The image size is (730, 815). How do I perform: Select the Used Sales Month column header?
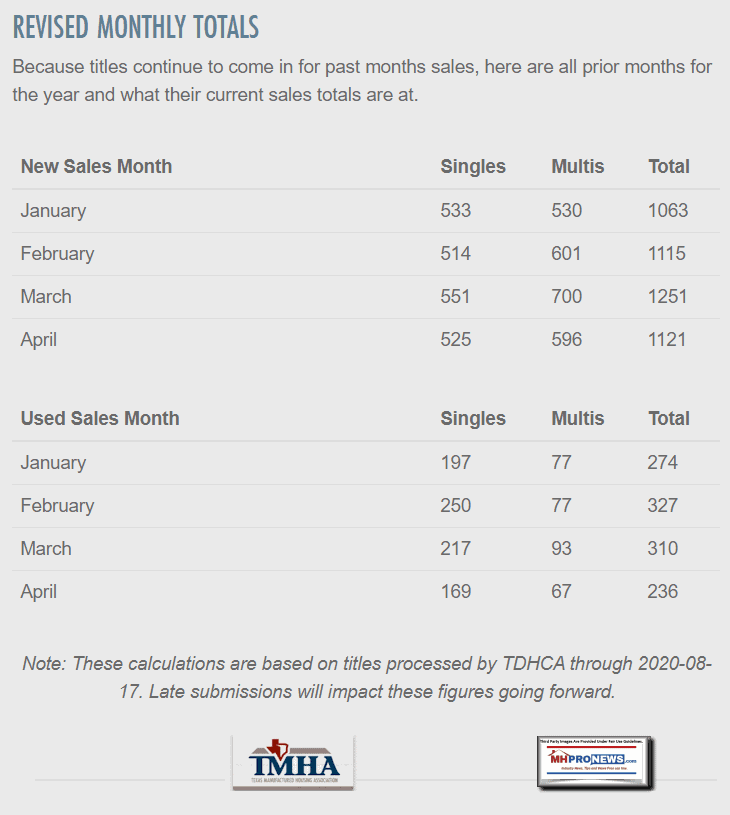[100, 419]
